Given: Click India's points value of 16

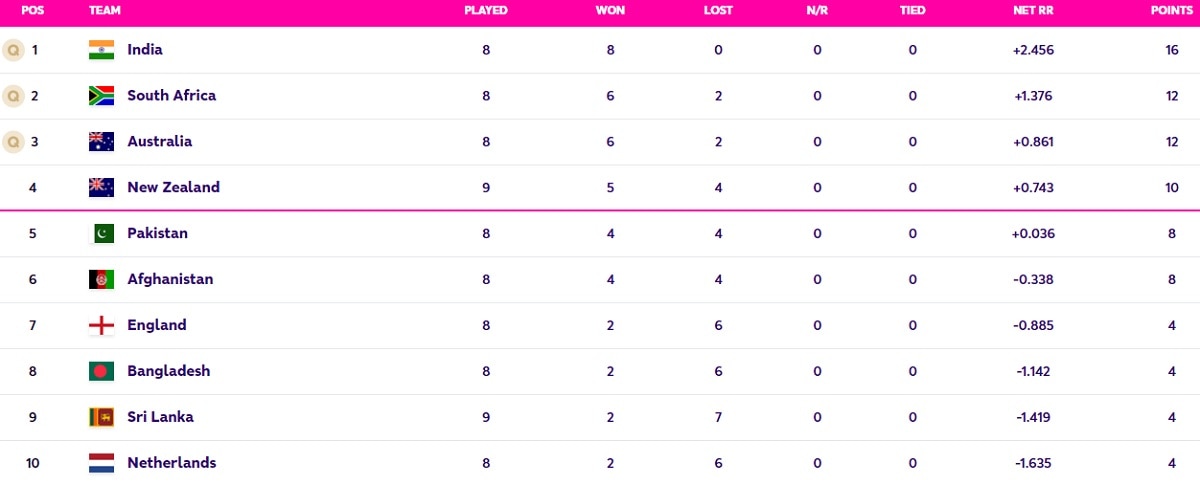Looking at the screenshot, I should click(x=1171, y=50).
